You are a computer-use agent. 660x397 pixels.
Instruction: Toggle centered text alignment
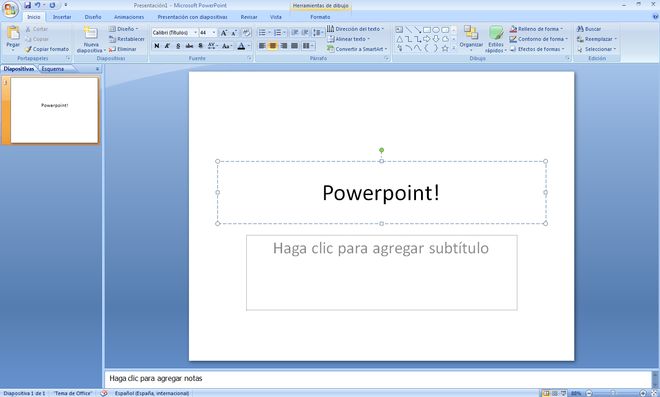click(x=273, y=45)
